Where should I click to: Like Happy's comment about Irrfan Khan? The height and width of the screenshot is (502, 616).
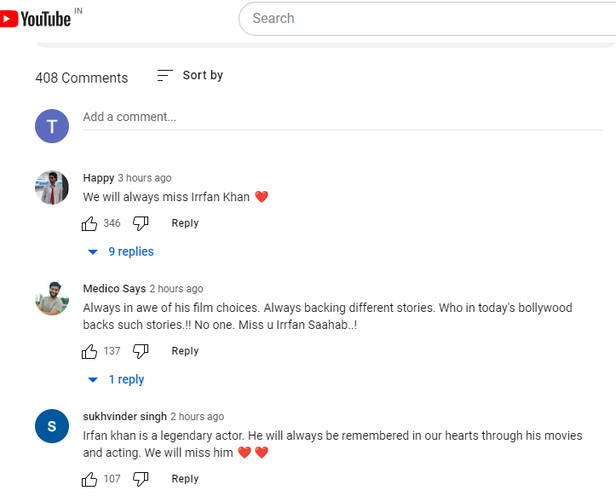click(x=90, y=223)
